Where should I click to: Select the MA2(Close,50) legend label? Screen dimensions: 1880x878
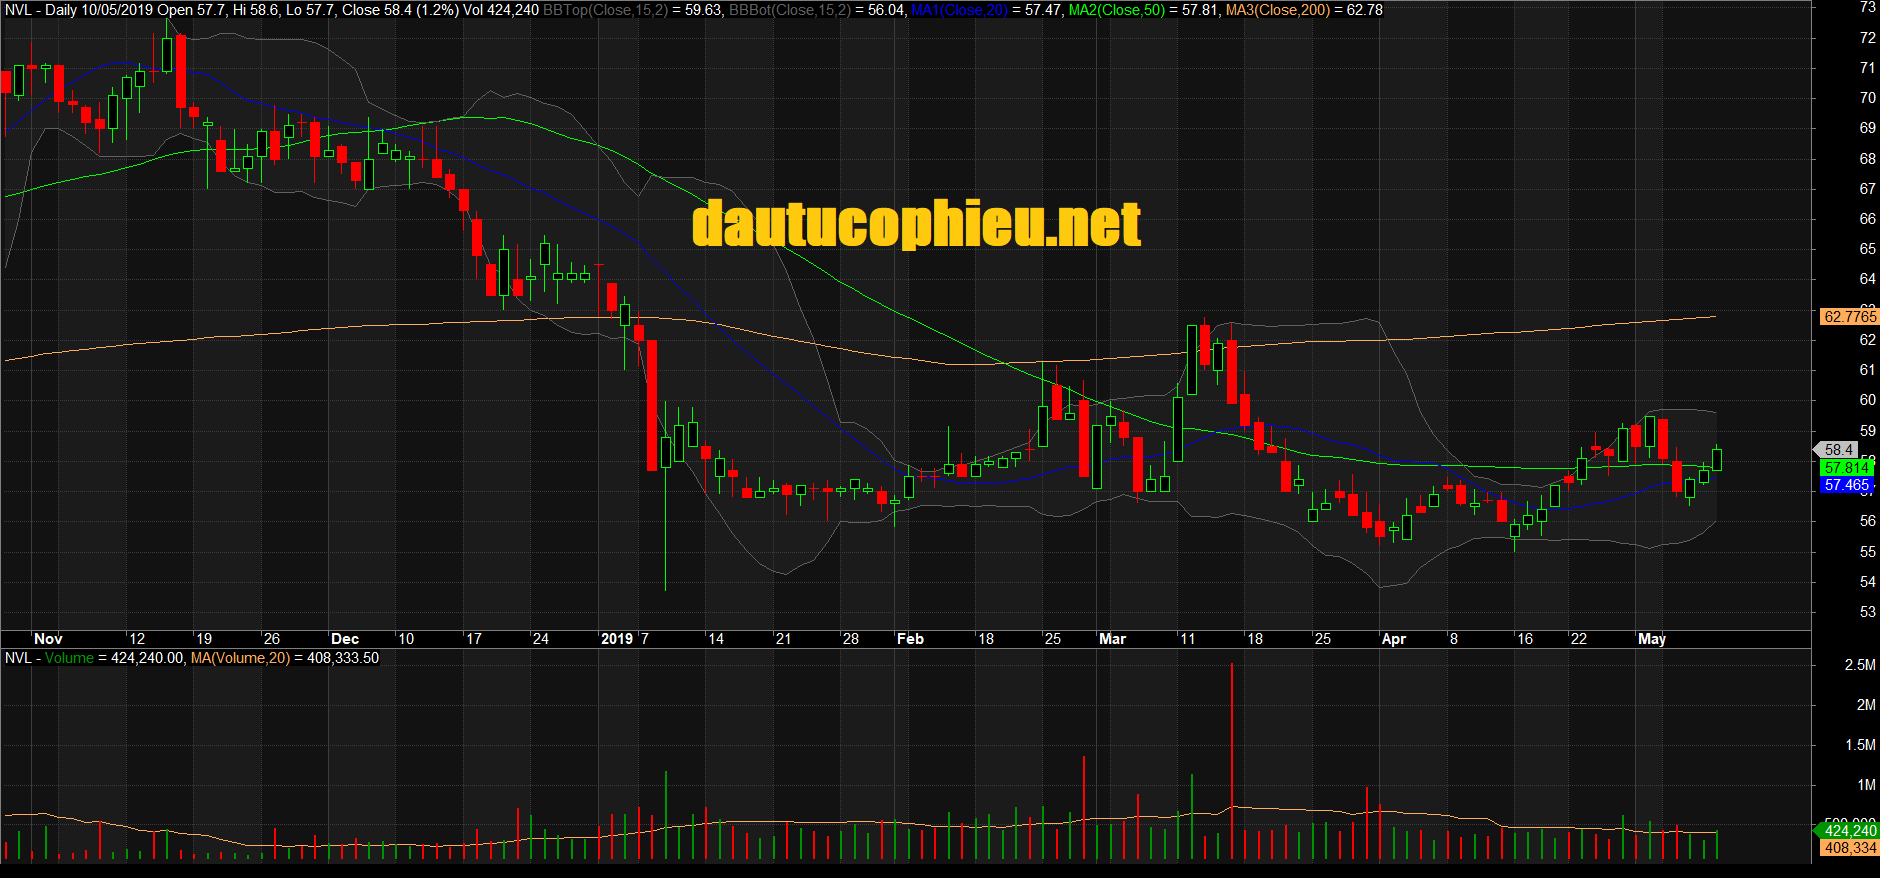click(1116, 10)
